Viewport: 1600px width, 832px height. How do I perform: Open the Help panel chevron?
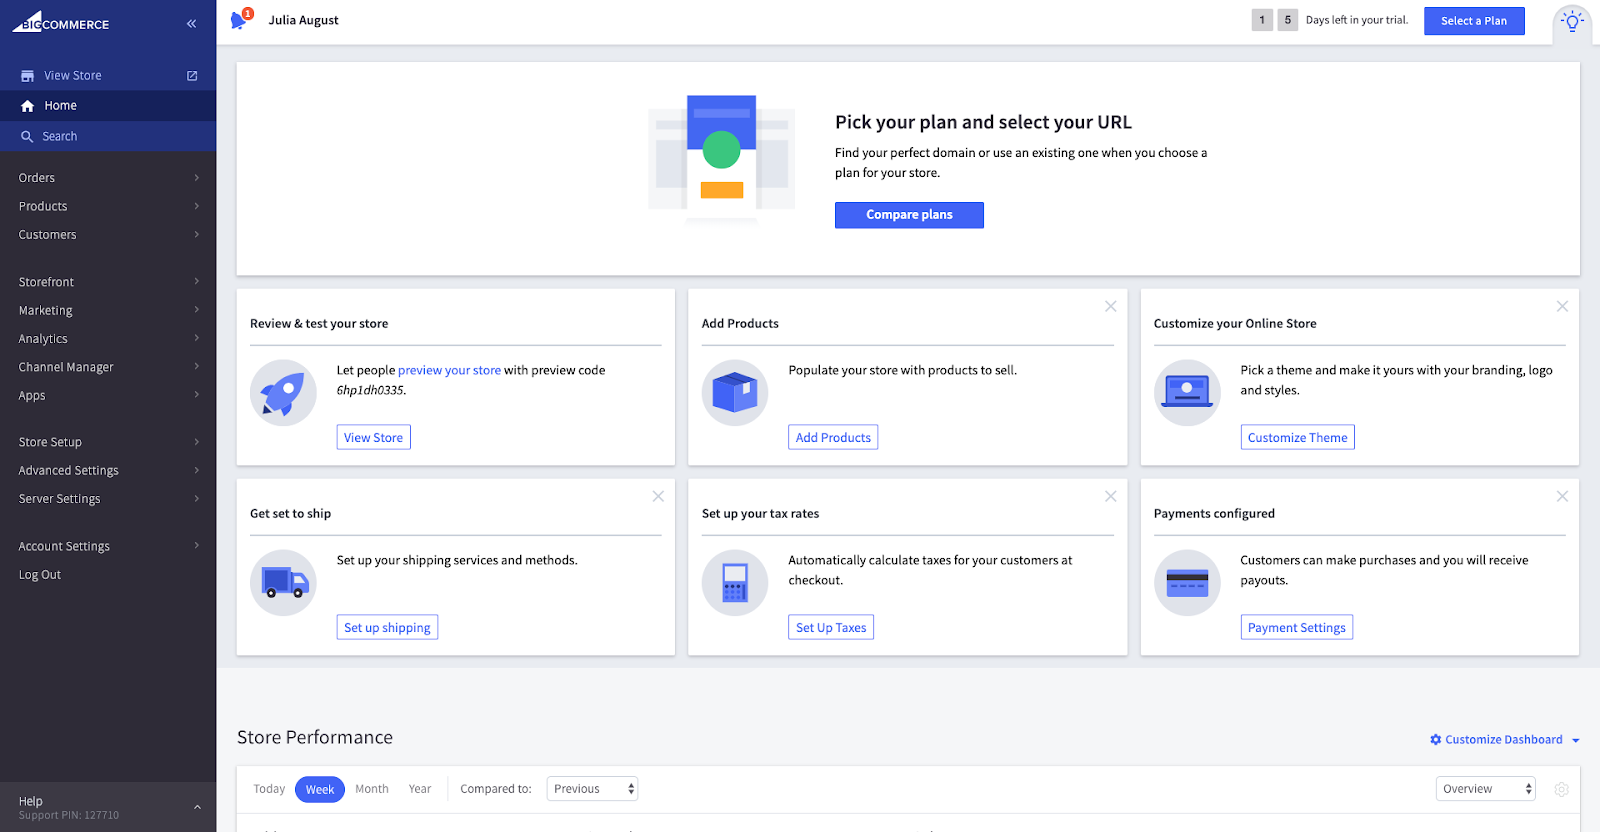pyautogui.click(x=197, y=807)
